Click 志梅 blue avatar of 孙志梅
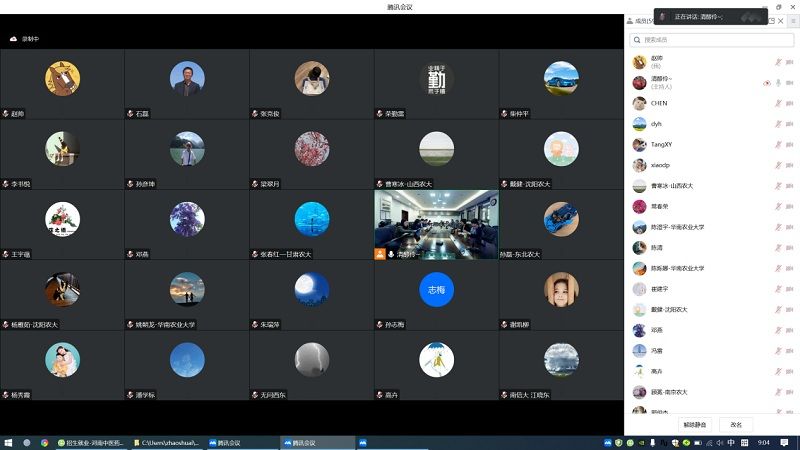 (436, 289)
